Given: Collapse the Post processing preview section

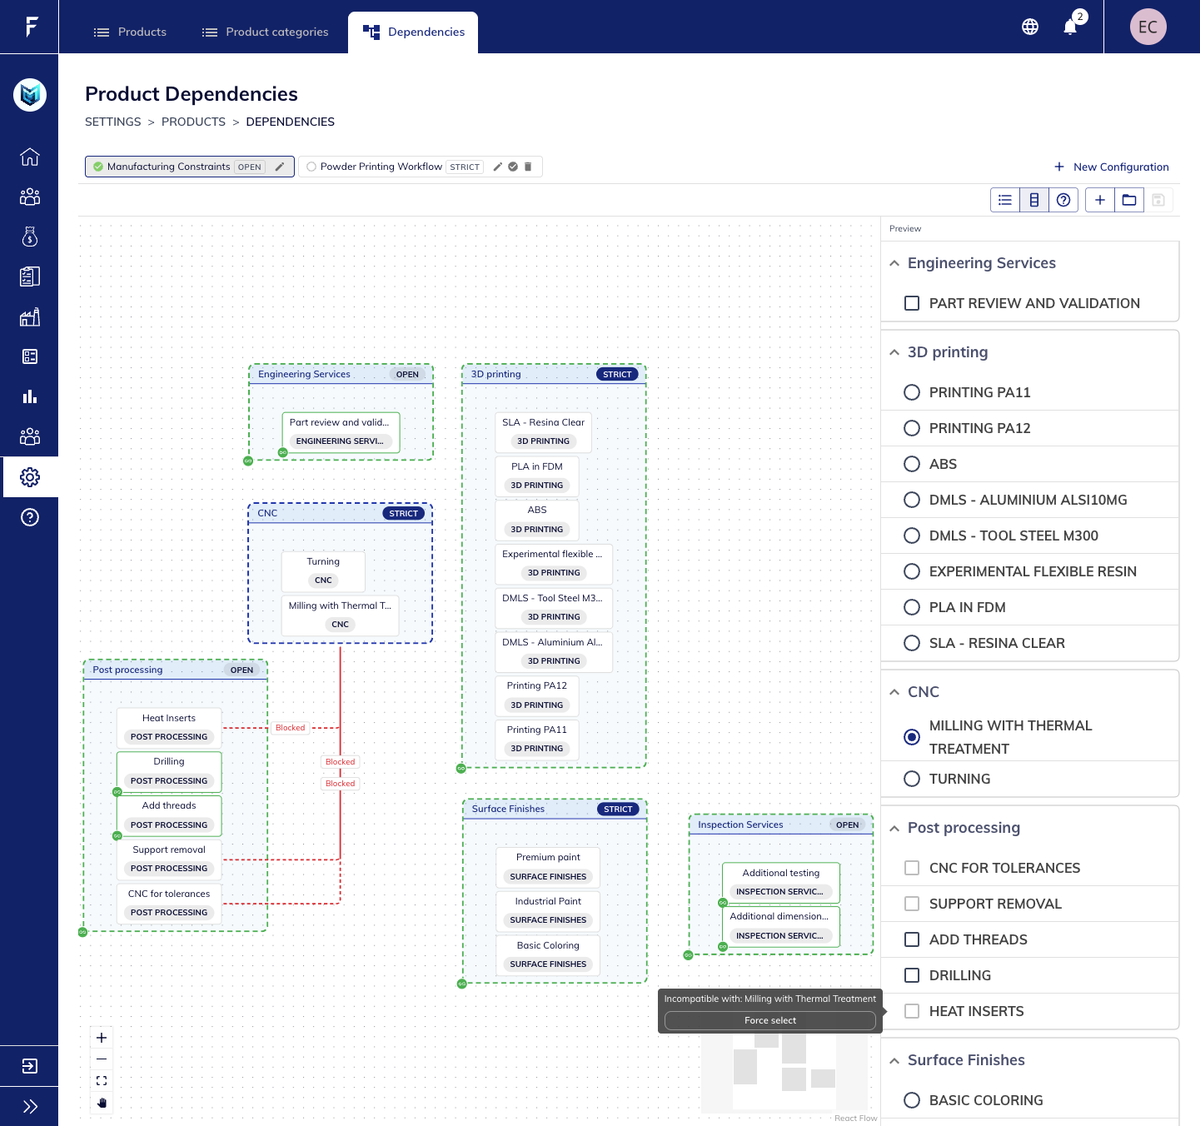Looking at the screenshot, I should [894, 828].
